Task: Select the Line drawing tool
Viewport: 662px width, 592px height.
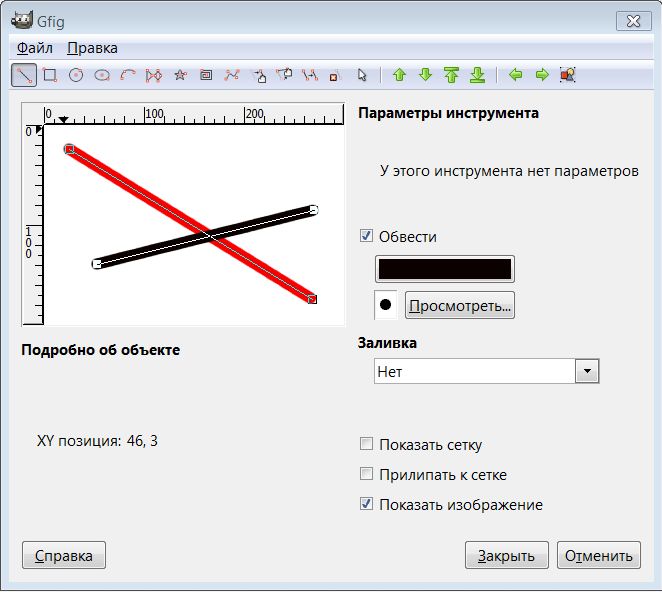Action: click(24, 75)
